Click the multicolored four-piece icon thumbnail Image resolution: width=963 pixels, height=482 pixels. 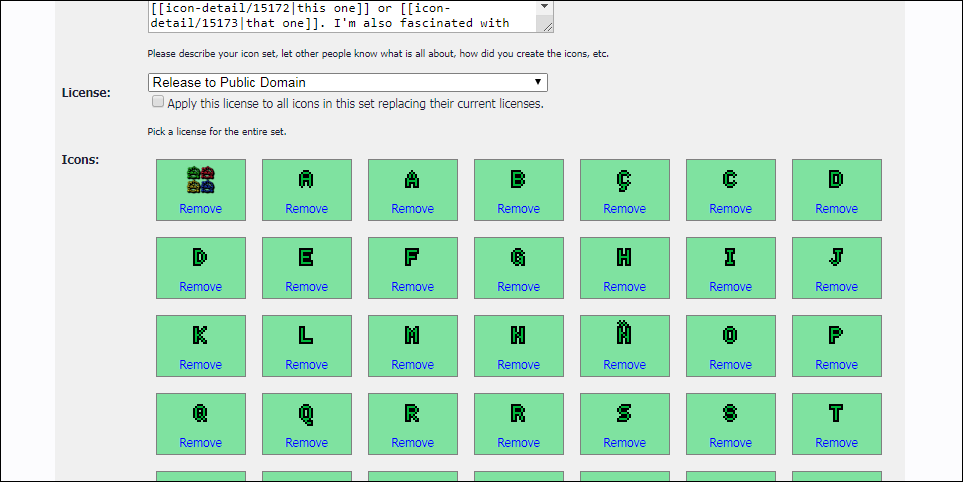click(201, 179)
